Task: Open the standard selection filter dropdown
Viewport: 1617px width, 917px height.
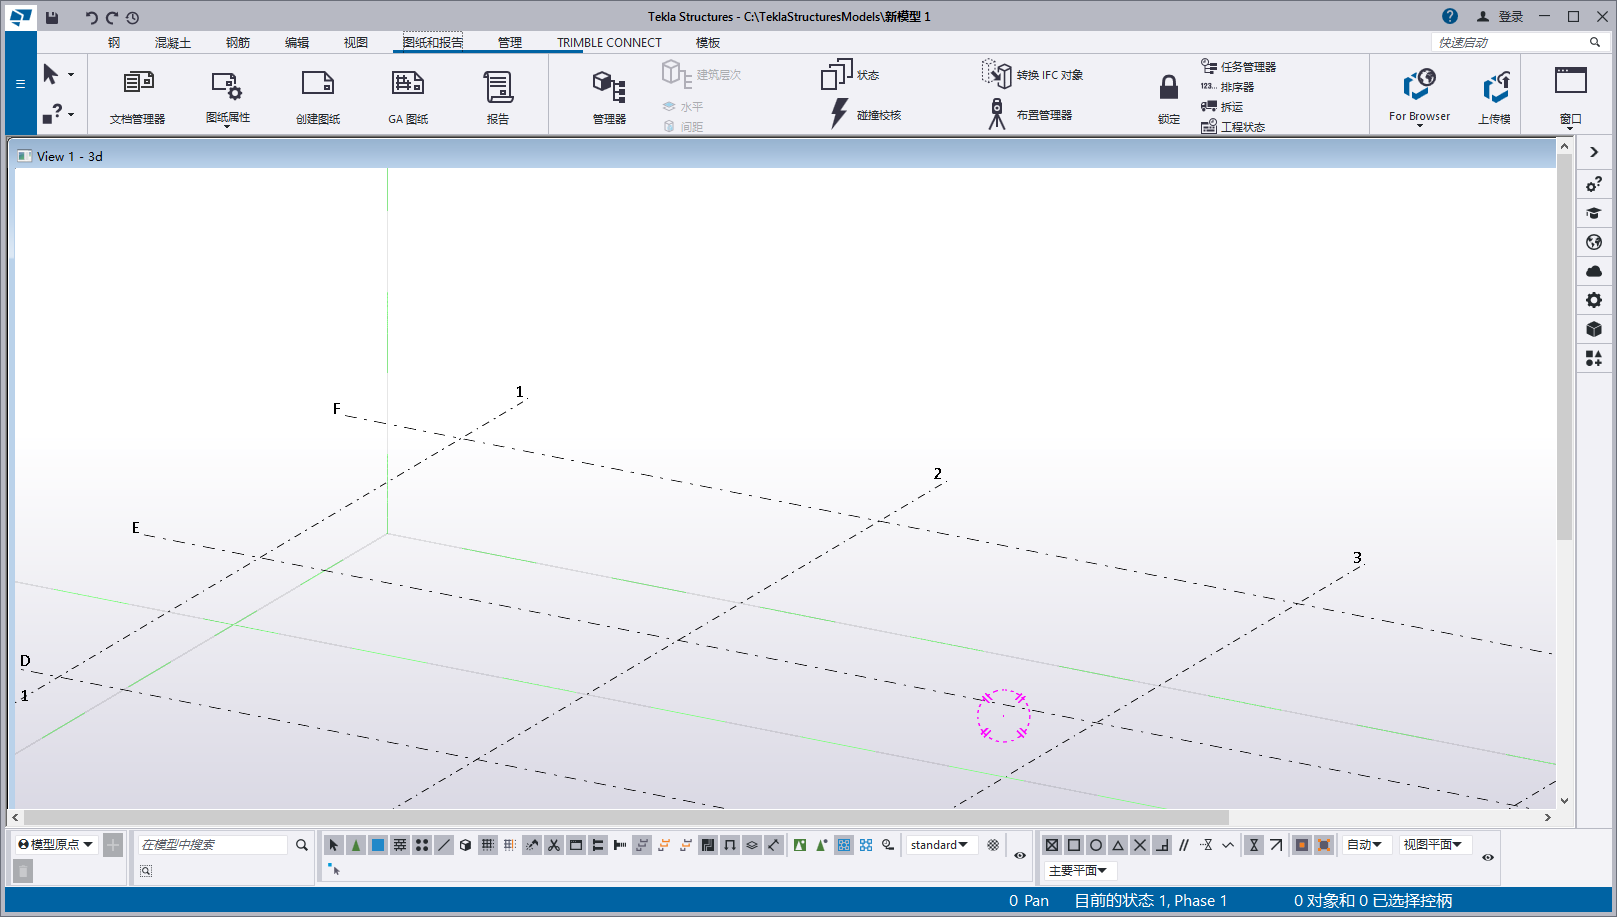Action: coord(939,845)
